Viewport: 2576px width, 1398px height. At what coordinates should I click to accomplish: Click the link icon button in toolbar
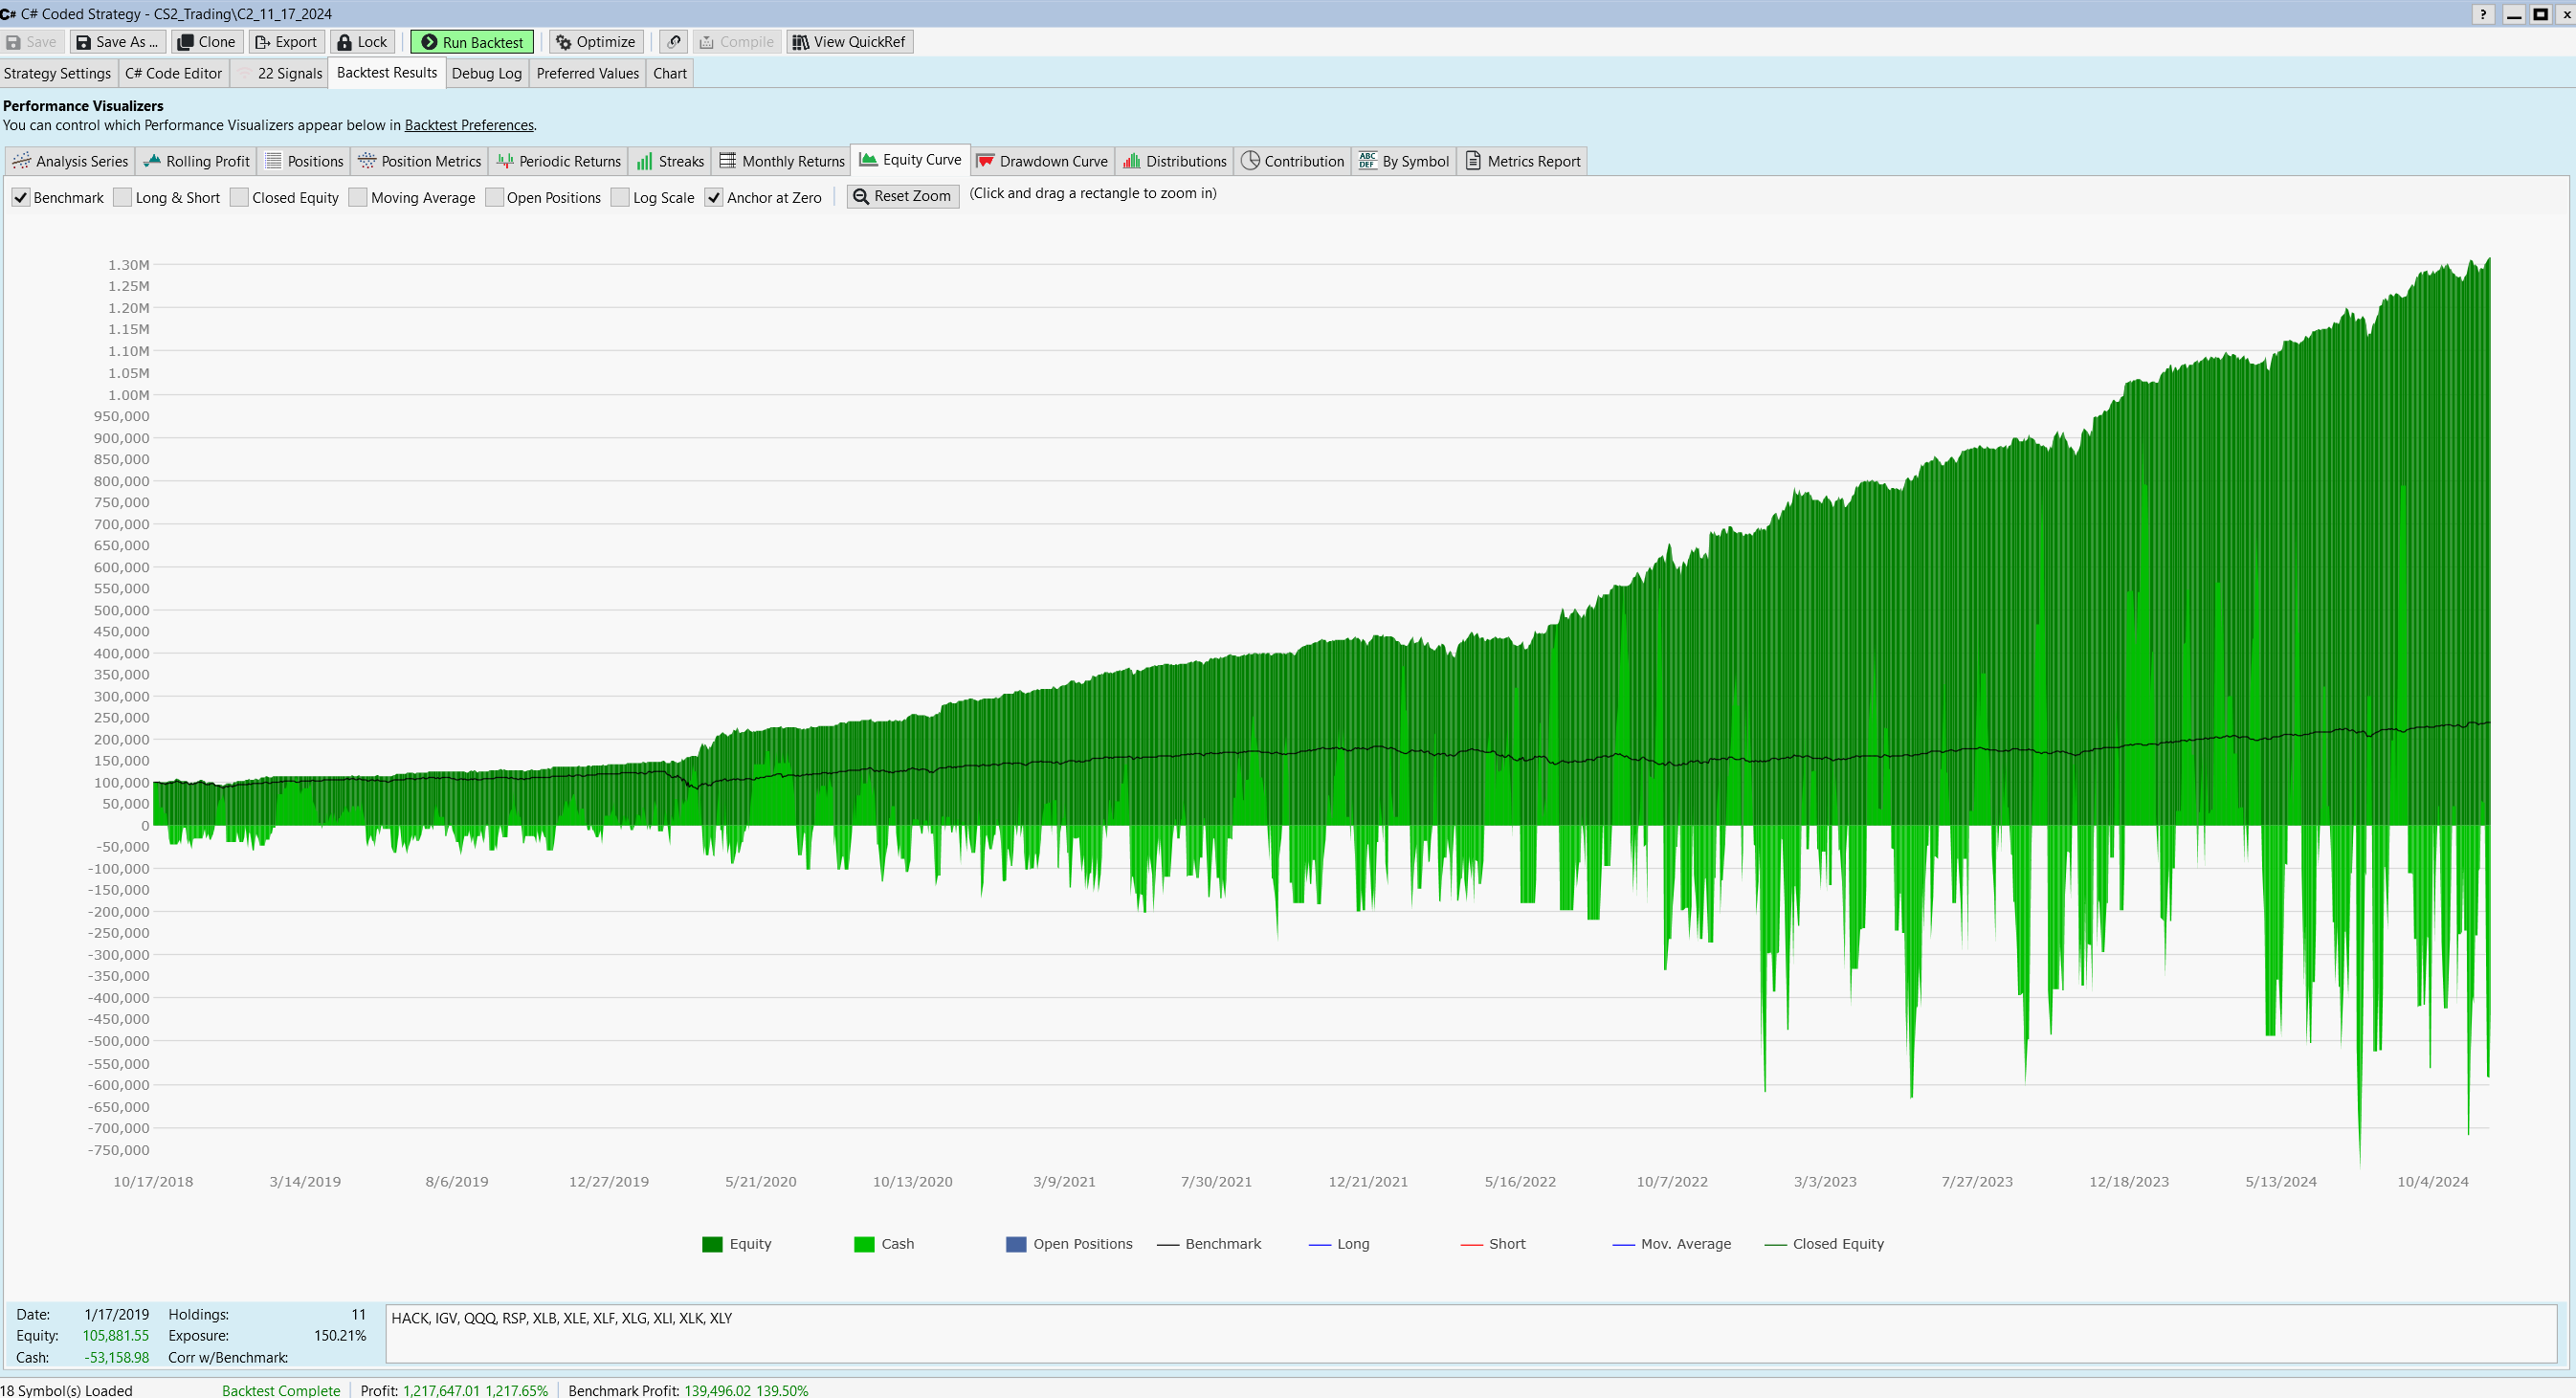(674, 42)
